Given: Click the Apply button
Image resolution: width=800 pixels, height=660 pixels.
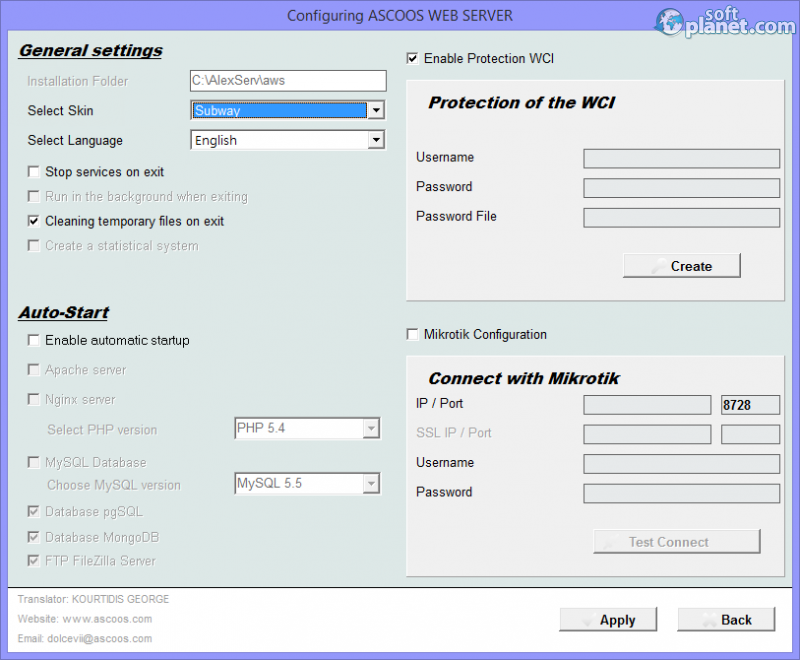Looking at the screenshot, I should click(608, 620).
